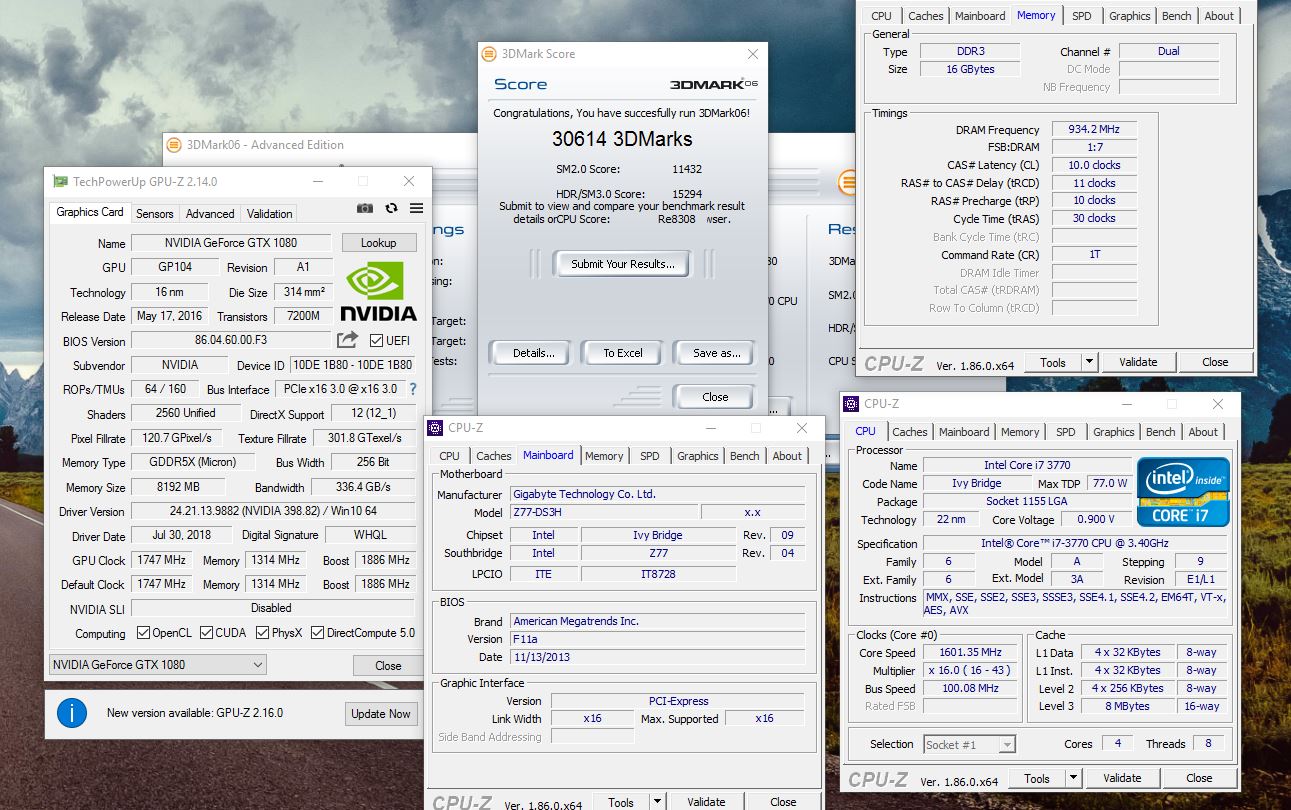Click the 3DMark Score window title icon
The height and width of the screenshot is (810, 1291).
(x=488, y=54)
